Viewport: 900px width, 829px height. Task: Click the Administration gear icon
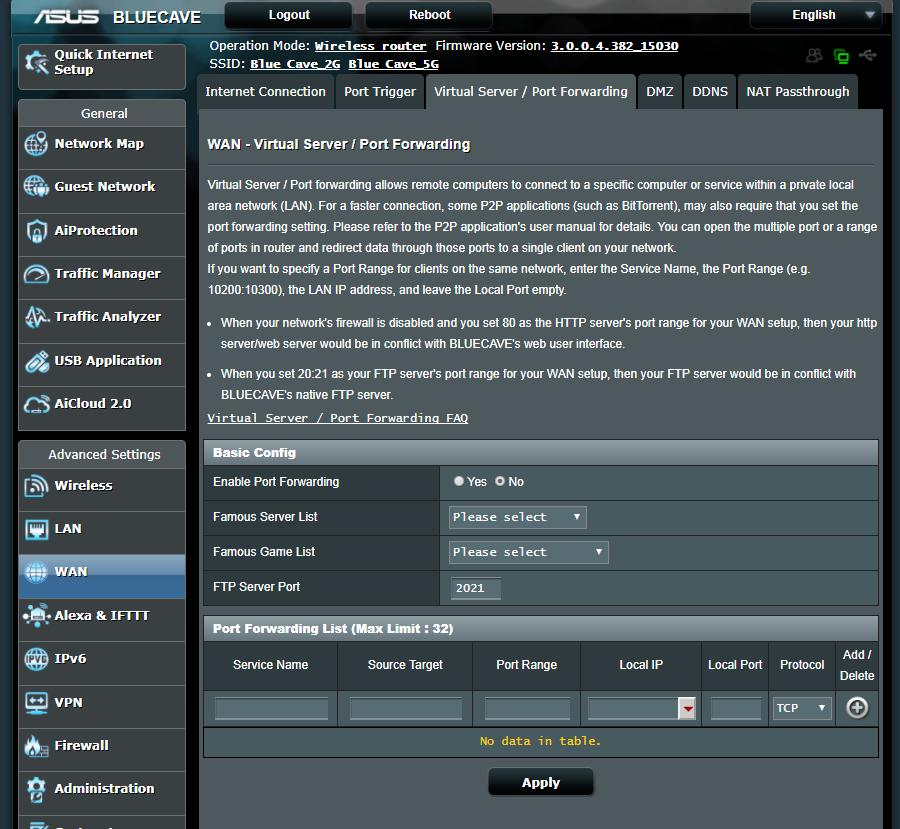(36, 789)
